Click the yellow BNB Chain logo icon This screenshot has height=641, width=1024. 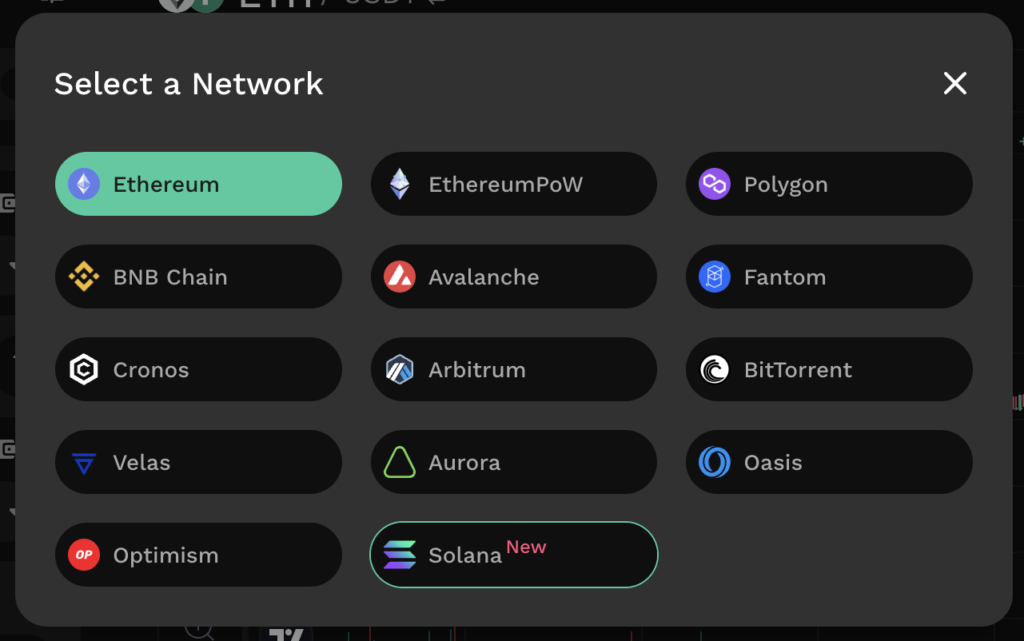click(84, 277)
